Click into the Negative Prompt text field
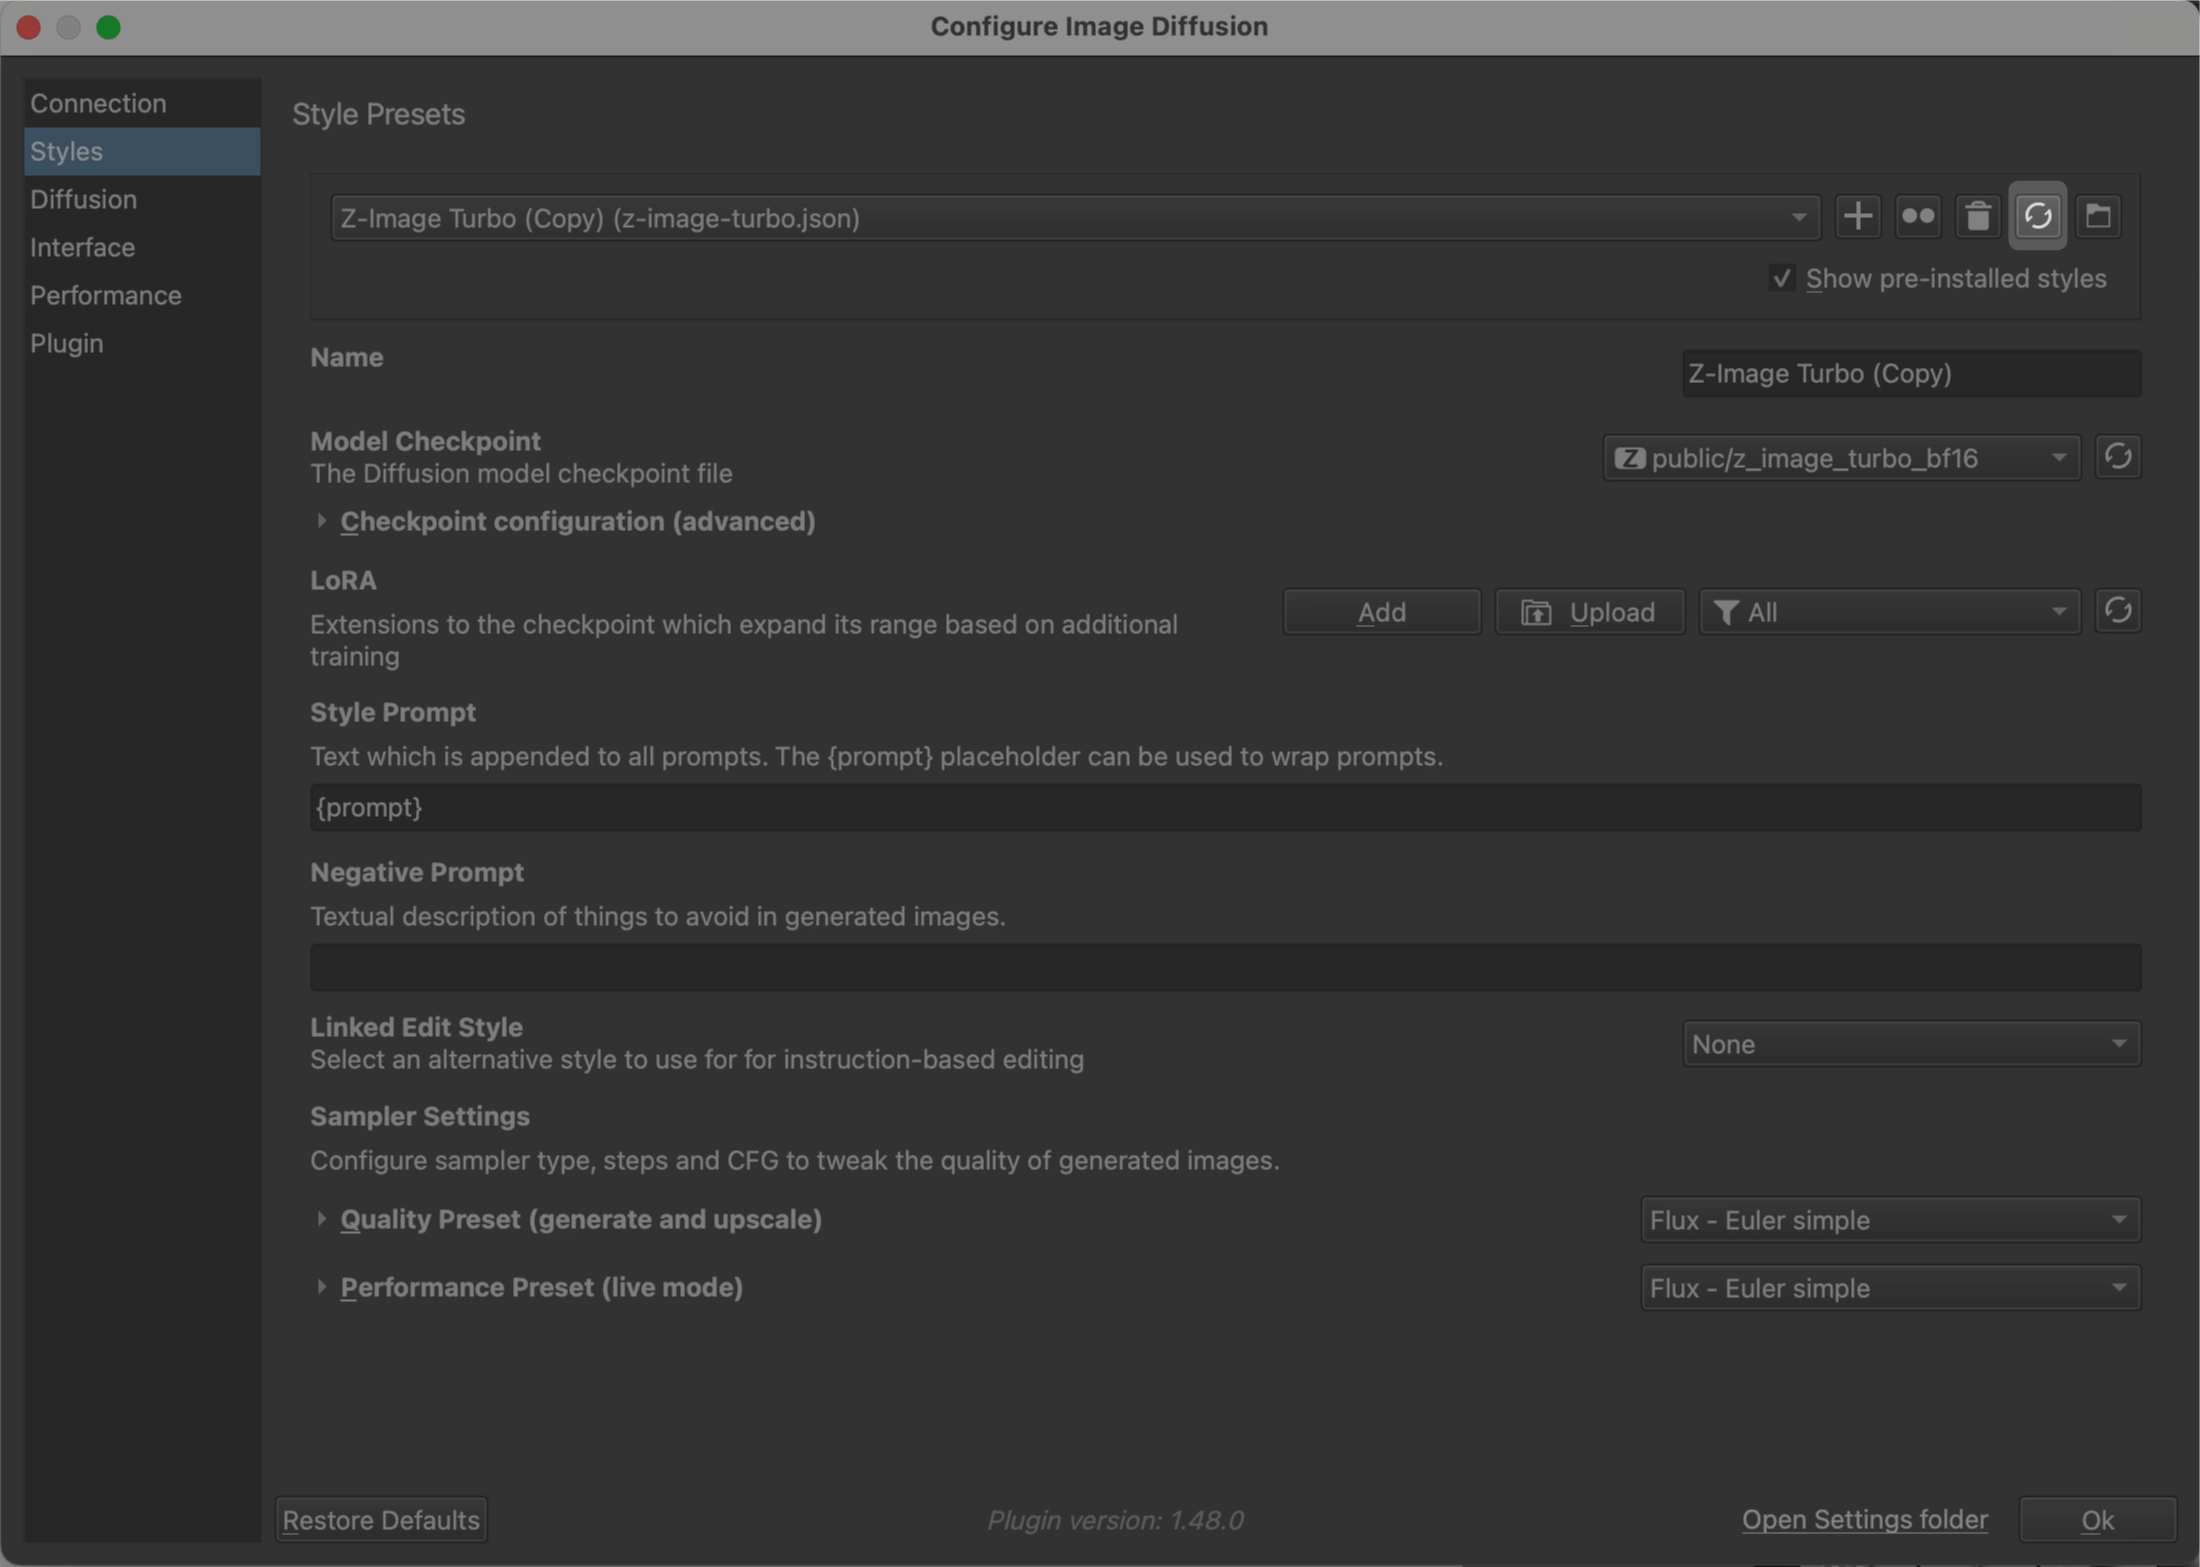The height and width of the screenshot is (1567, 2200). click(x=1225, y=967)
